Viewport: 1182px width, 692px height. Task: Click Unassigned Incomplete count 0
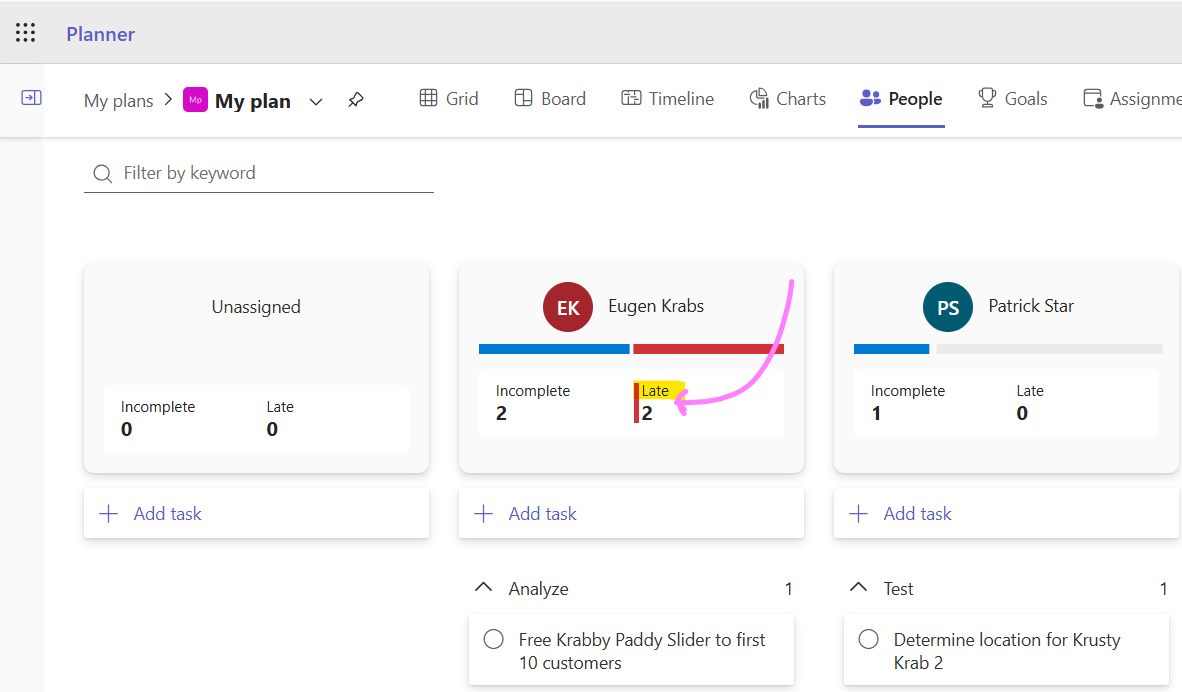(127, 429)
